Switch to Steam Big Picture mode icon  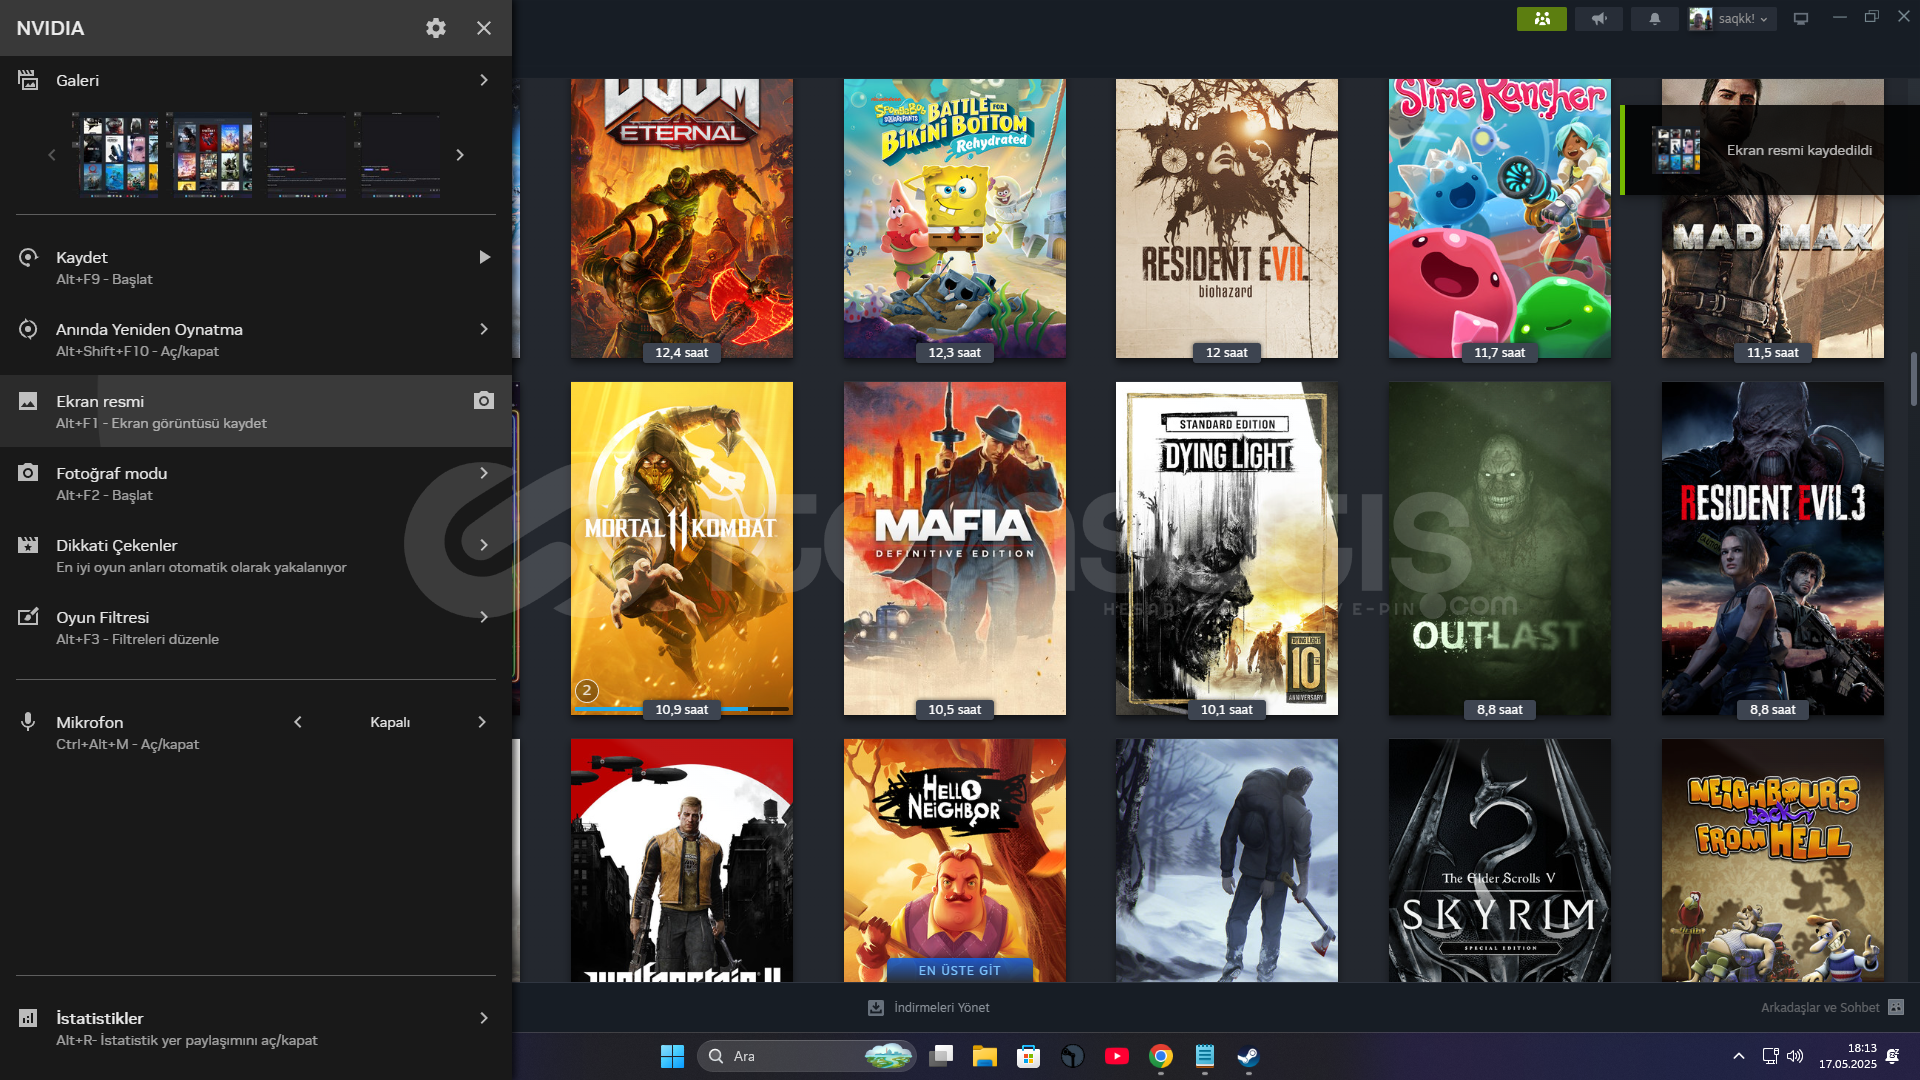(x=1801, y=19)
